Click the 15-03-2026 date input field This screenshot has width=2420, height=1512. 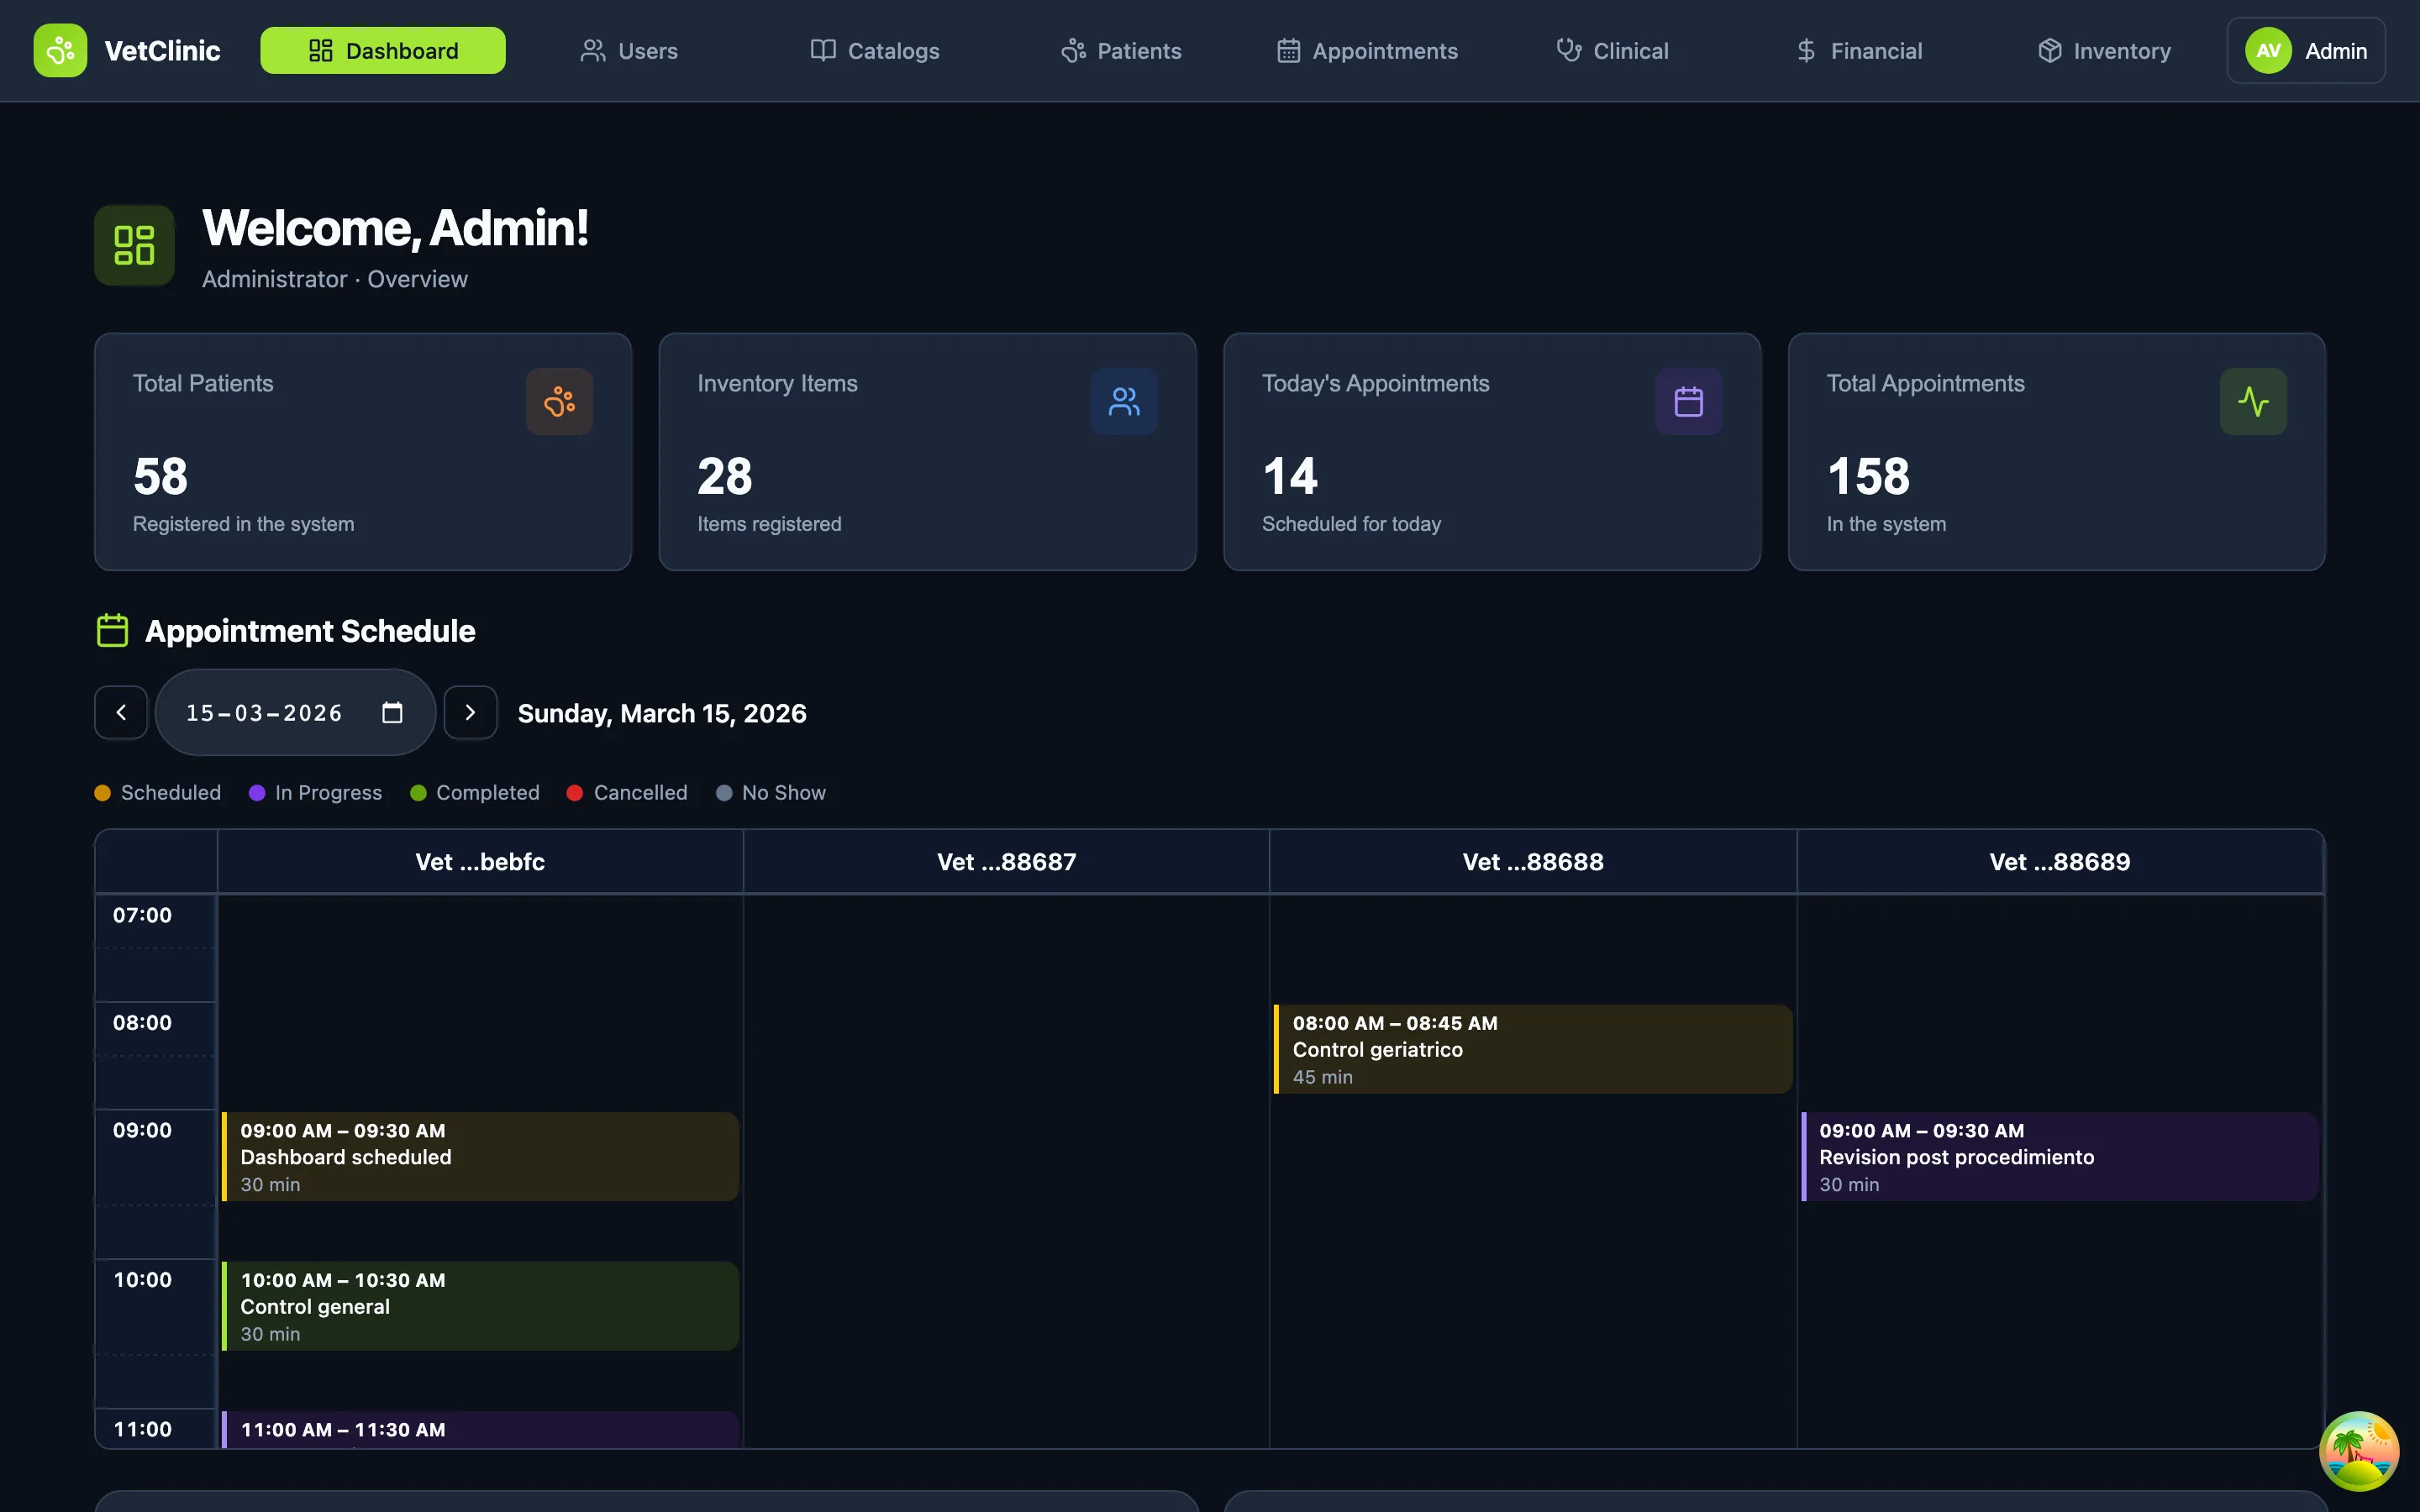tap(264, 712)
